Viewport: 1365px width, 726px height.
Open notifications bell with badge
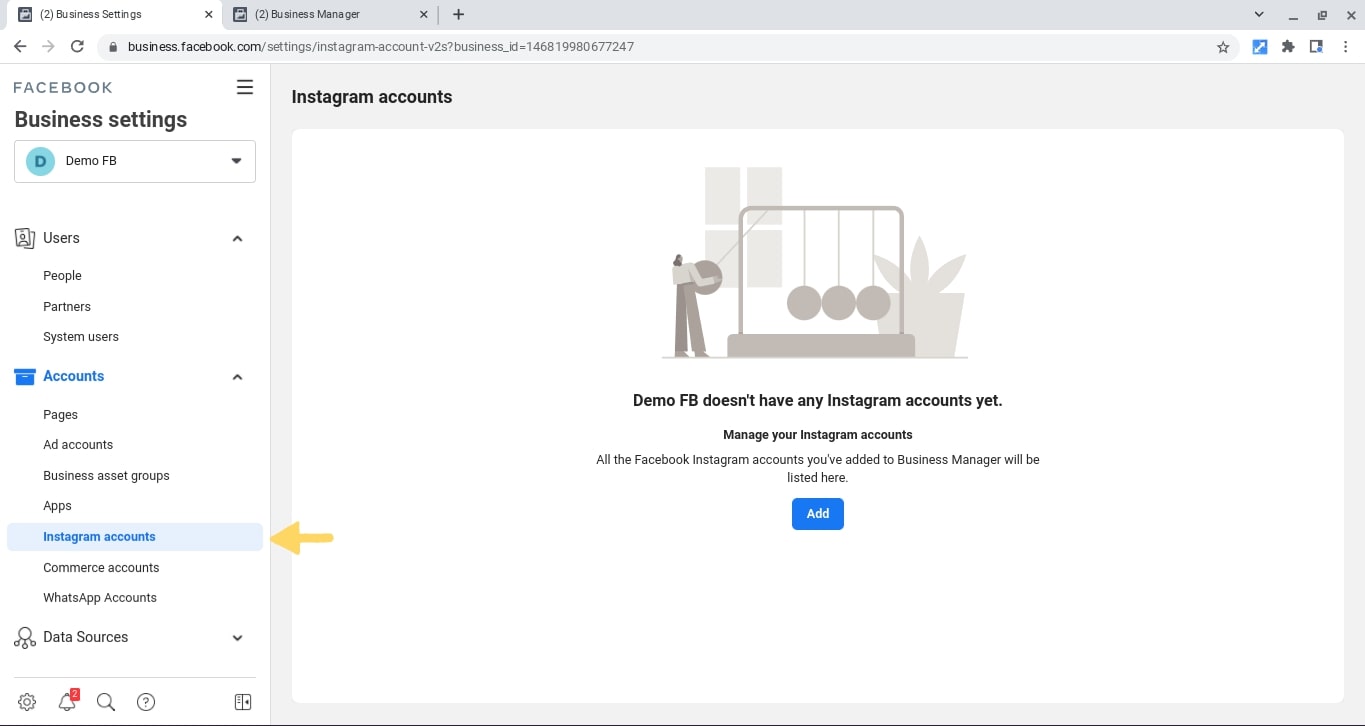67,701
